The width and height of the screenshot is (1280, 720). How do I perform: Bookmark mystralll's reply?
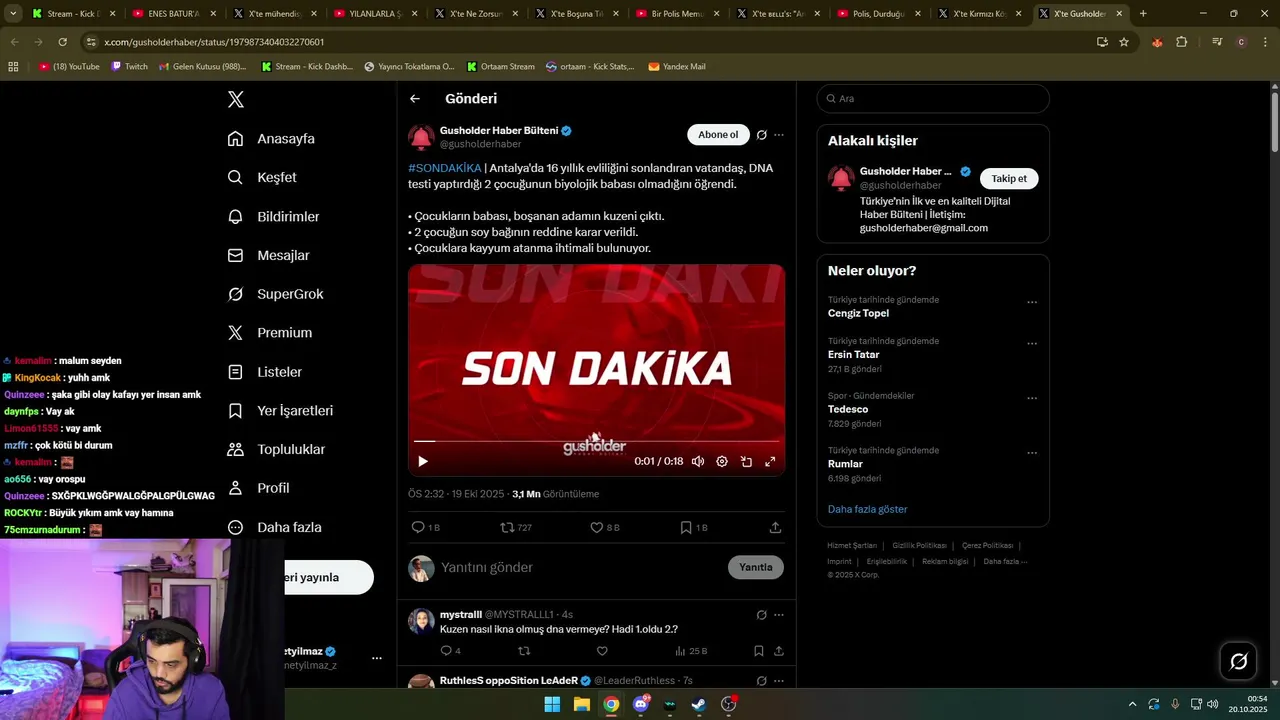[x=759, y=651]
